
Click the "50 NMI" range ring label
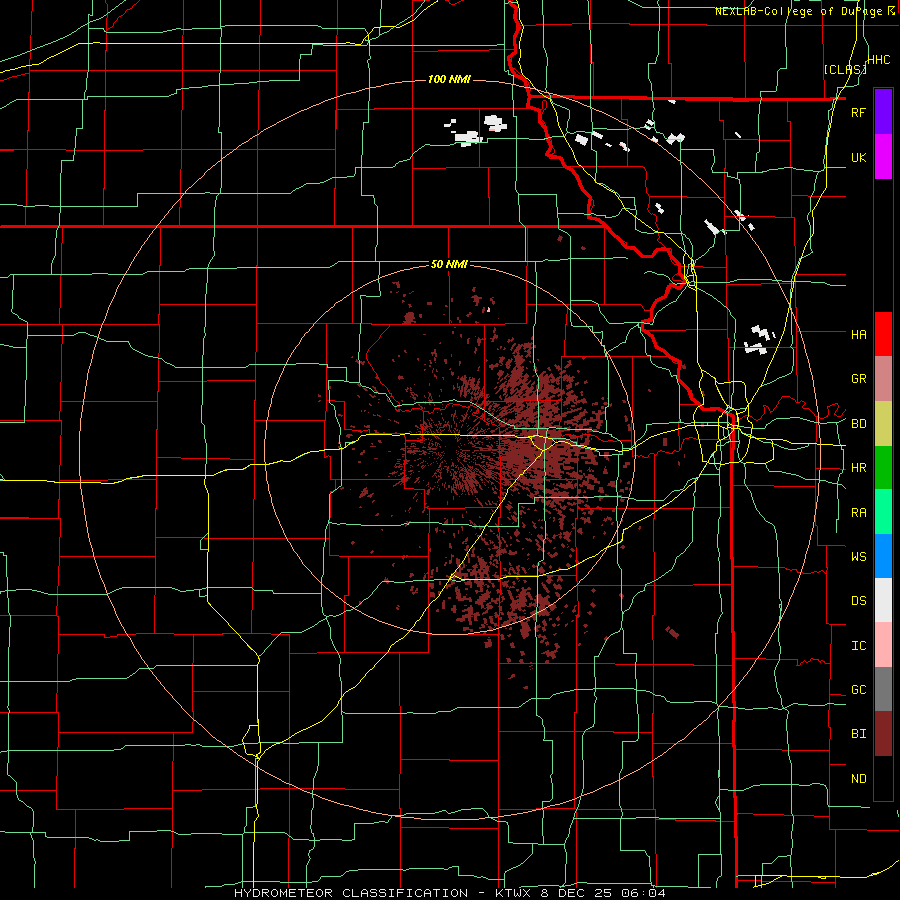coord(449,264)
